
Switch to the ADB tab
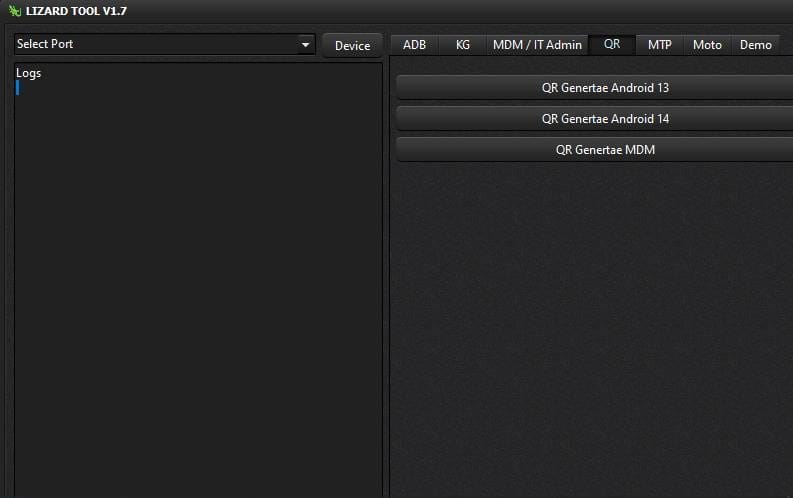tap(414, 45)
